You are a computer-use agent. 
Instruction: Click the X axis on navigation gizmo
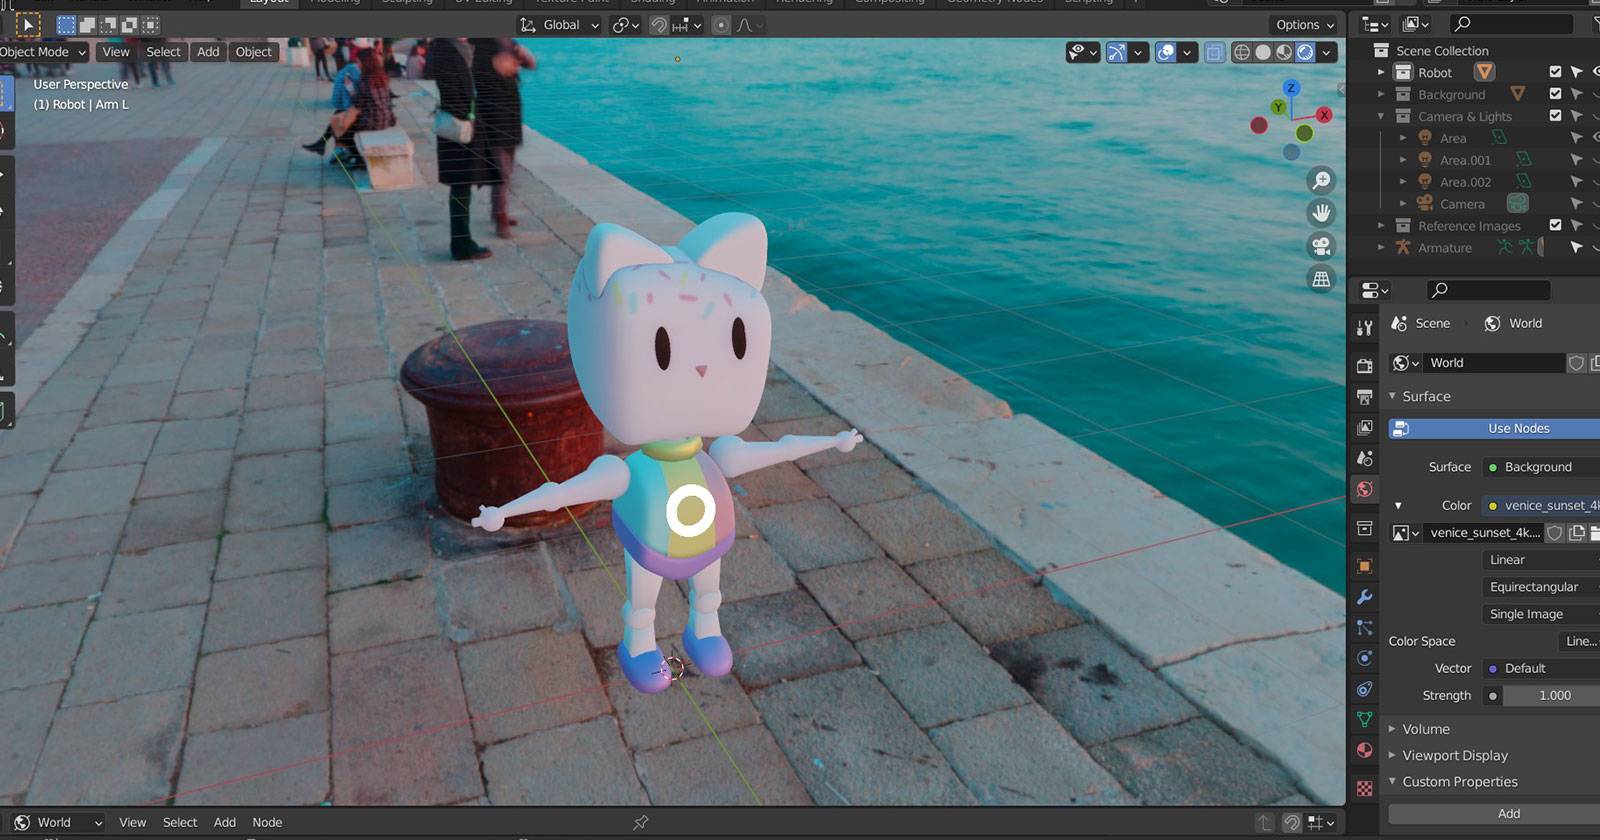(1324, 115)
